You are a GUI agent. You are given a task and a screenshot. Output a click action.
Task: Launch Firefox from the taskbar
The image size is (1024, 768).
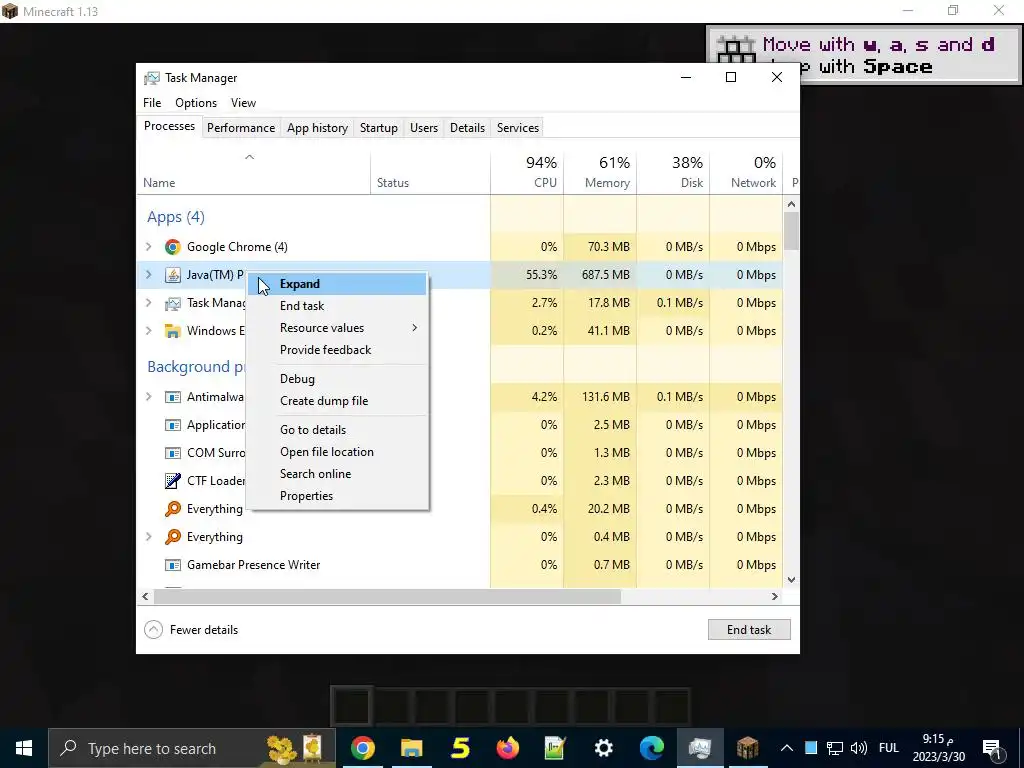507,748
